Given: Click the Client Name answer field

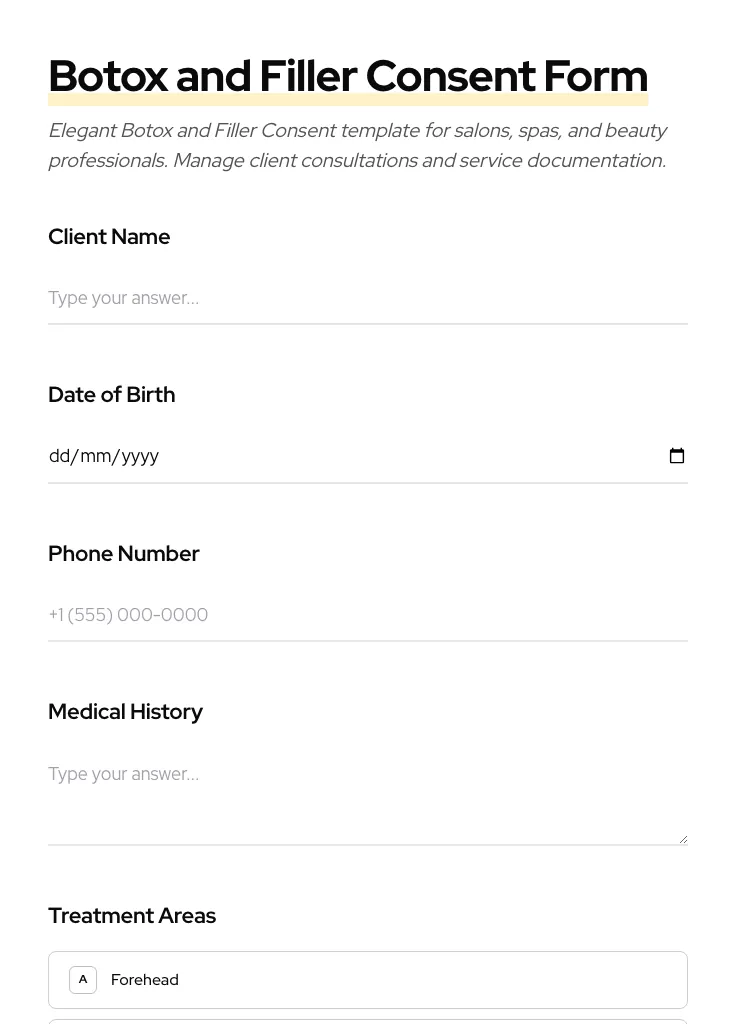Looking at the screenshot, I should point(368,298).
